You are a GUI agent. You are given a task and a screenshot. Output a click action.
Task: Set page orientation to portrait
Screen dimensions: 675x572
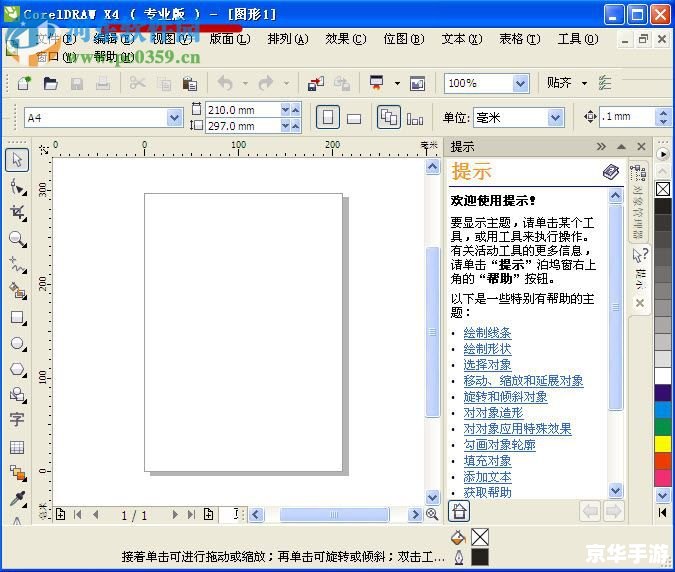pos(327,118)
